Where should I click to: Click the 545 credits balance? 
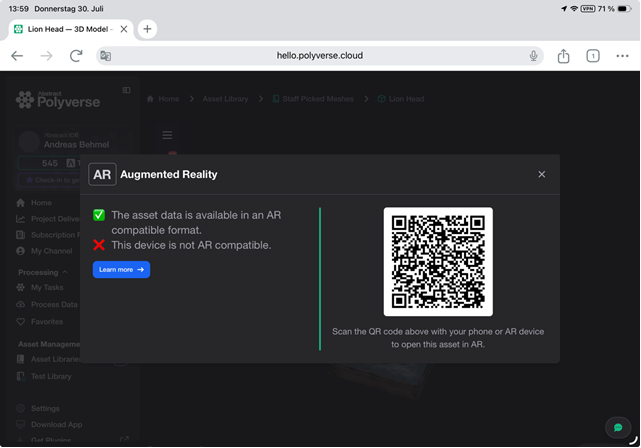coord(50,163)
